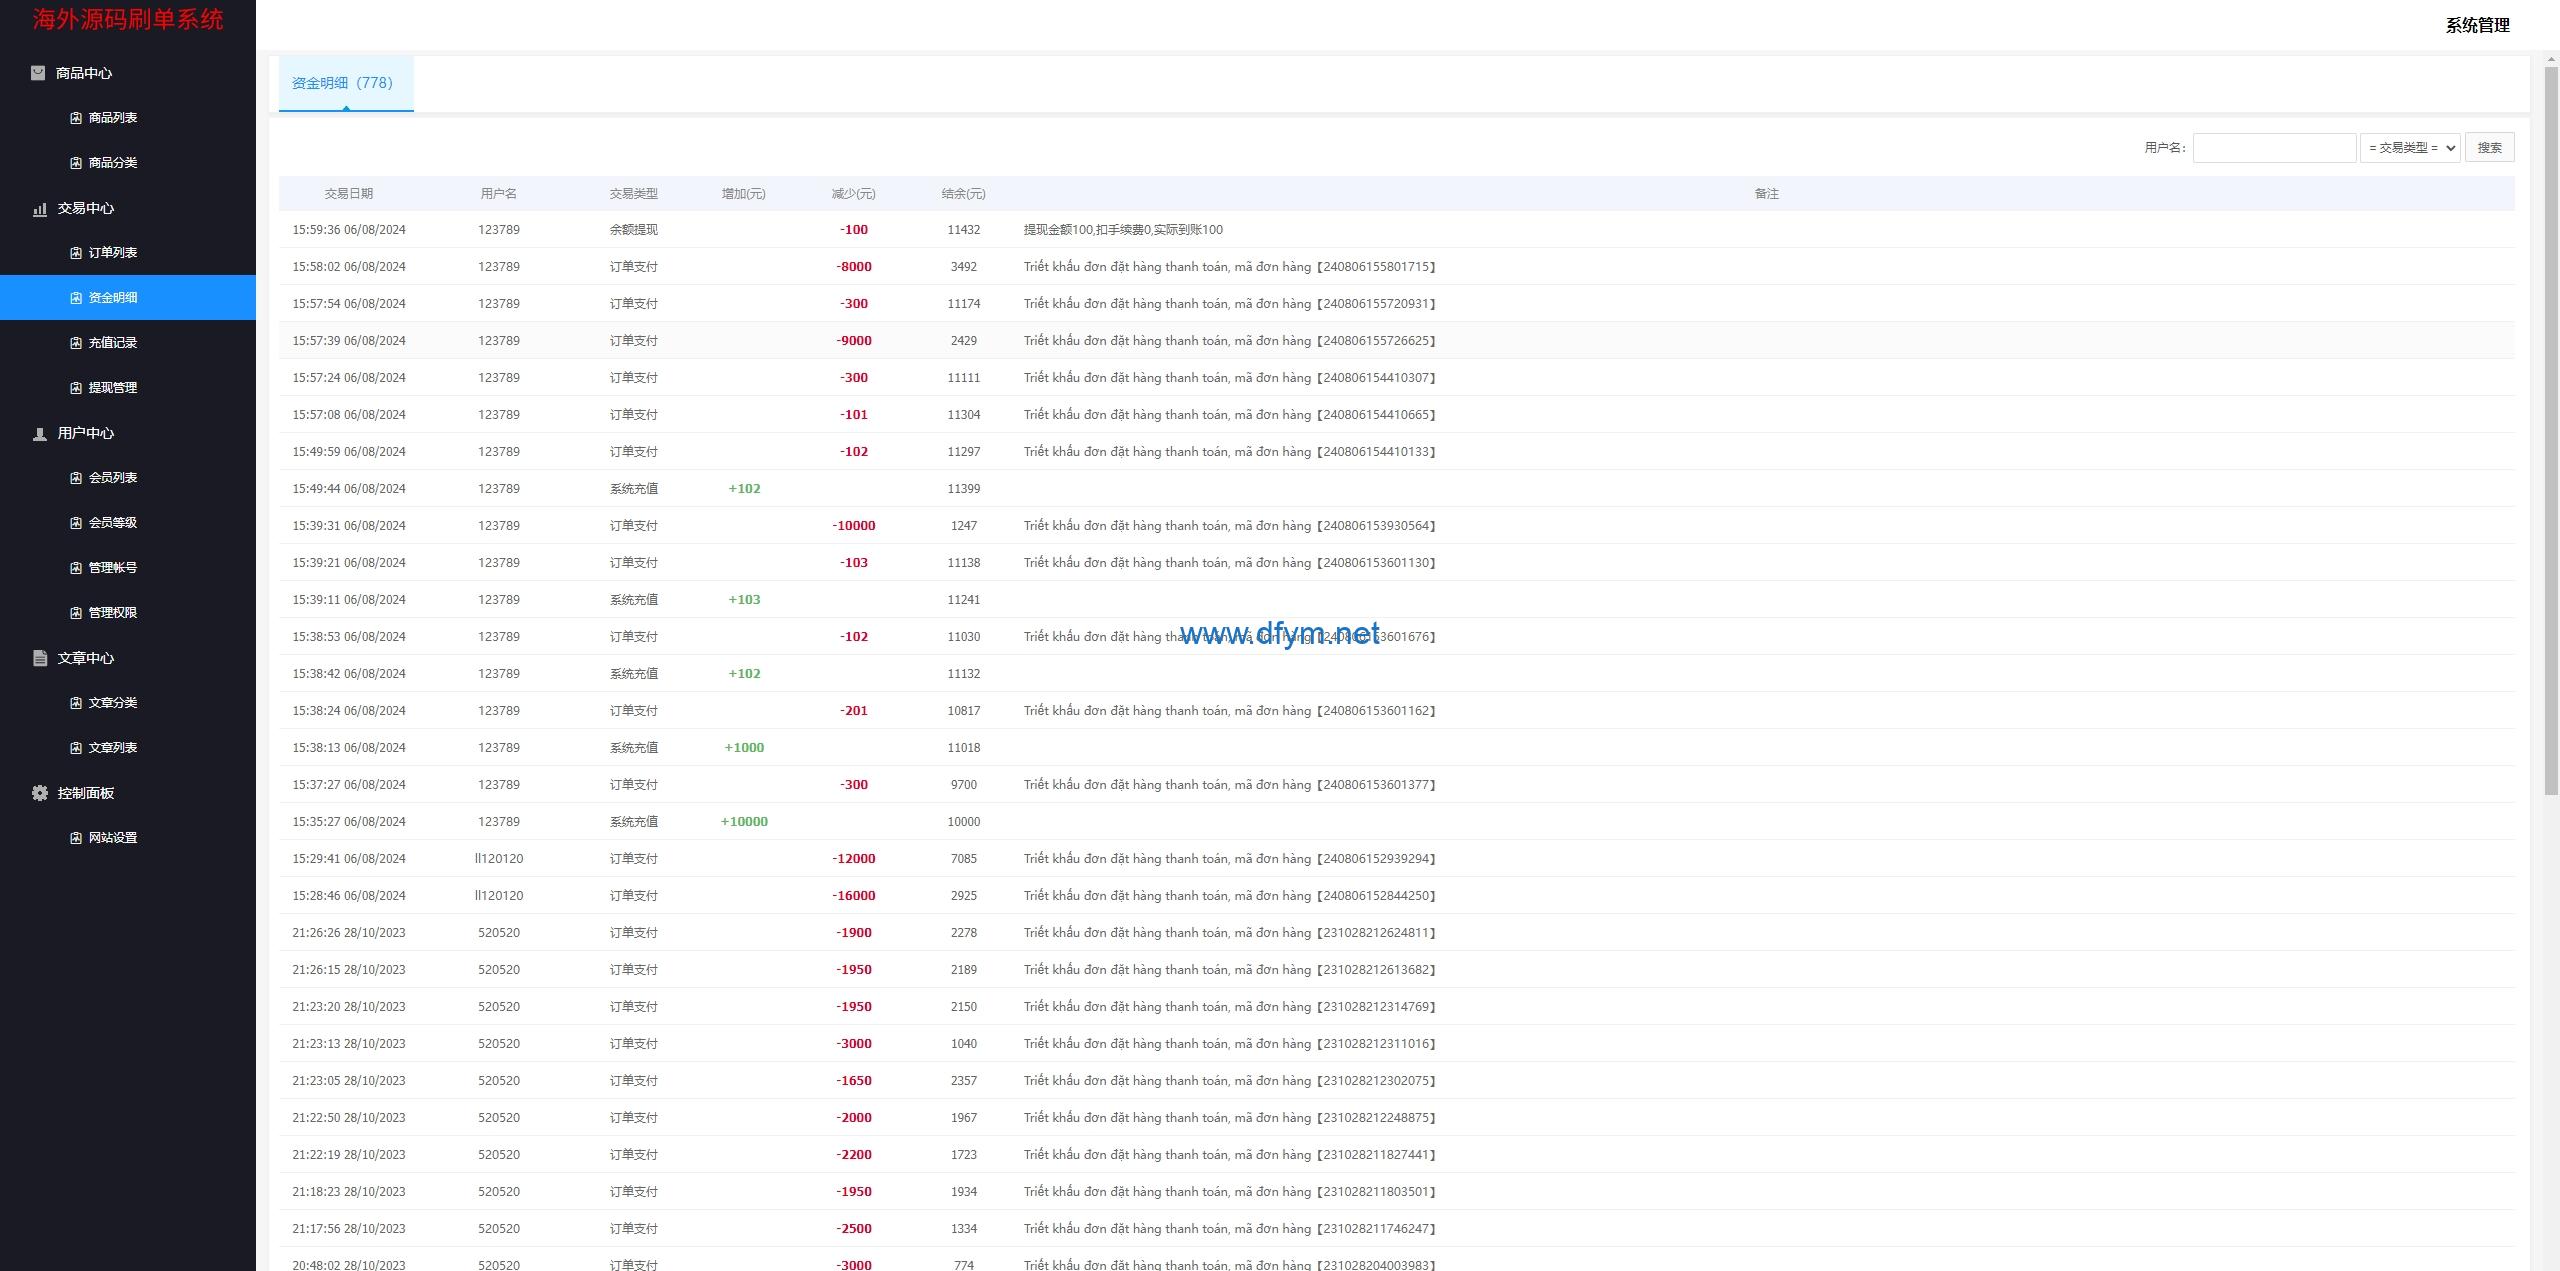Click username ll120120 in the 15:29:41 row

499,859
